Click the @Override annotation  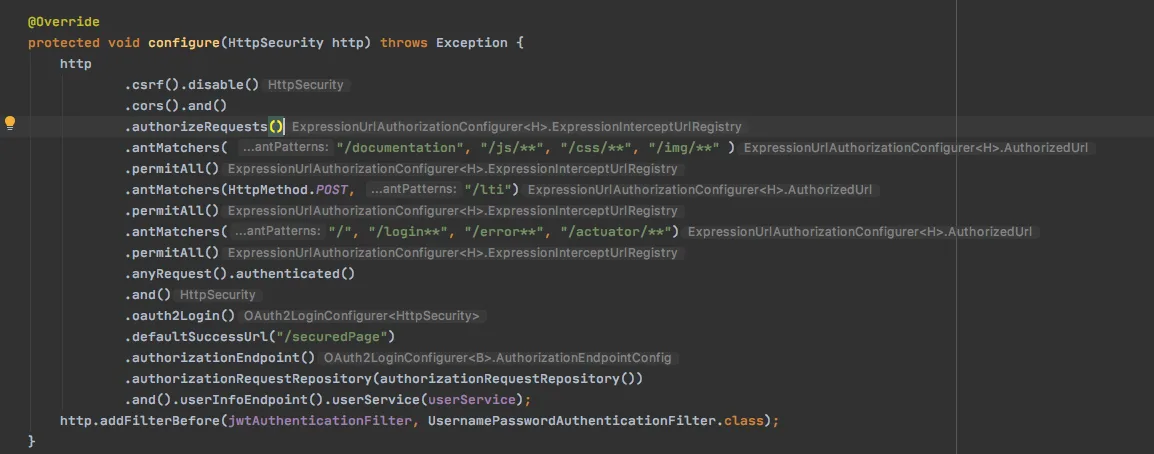[x=64, y=22]
